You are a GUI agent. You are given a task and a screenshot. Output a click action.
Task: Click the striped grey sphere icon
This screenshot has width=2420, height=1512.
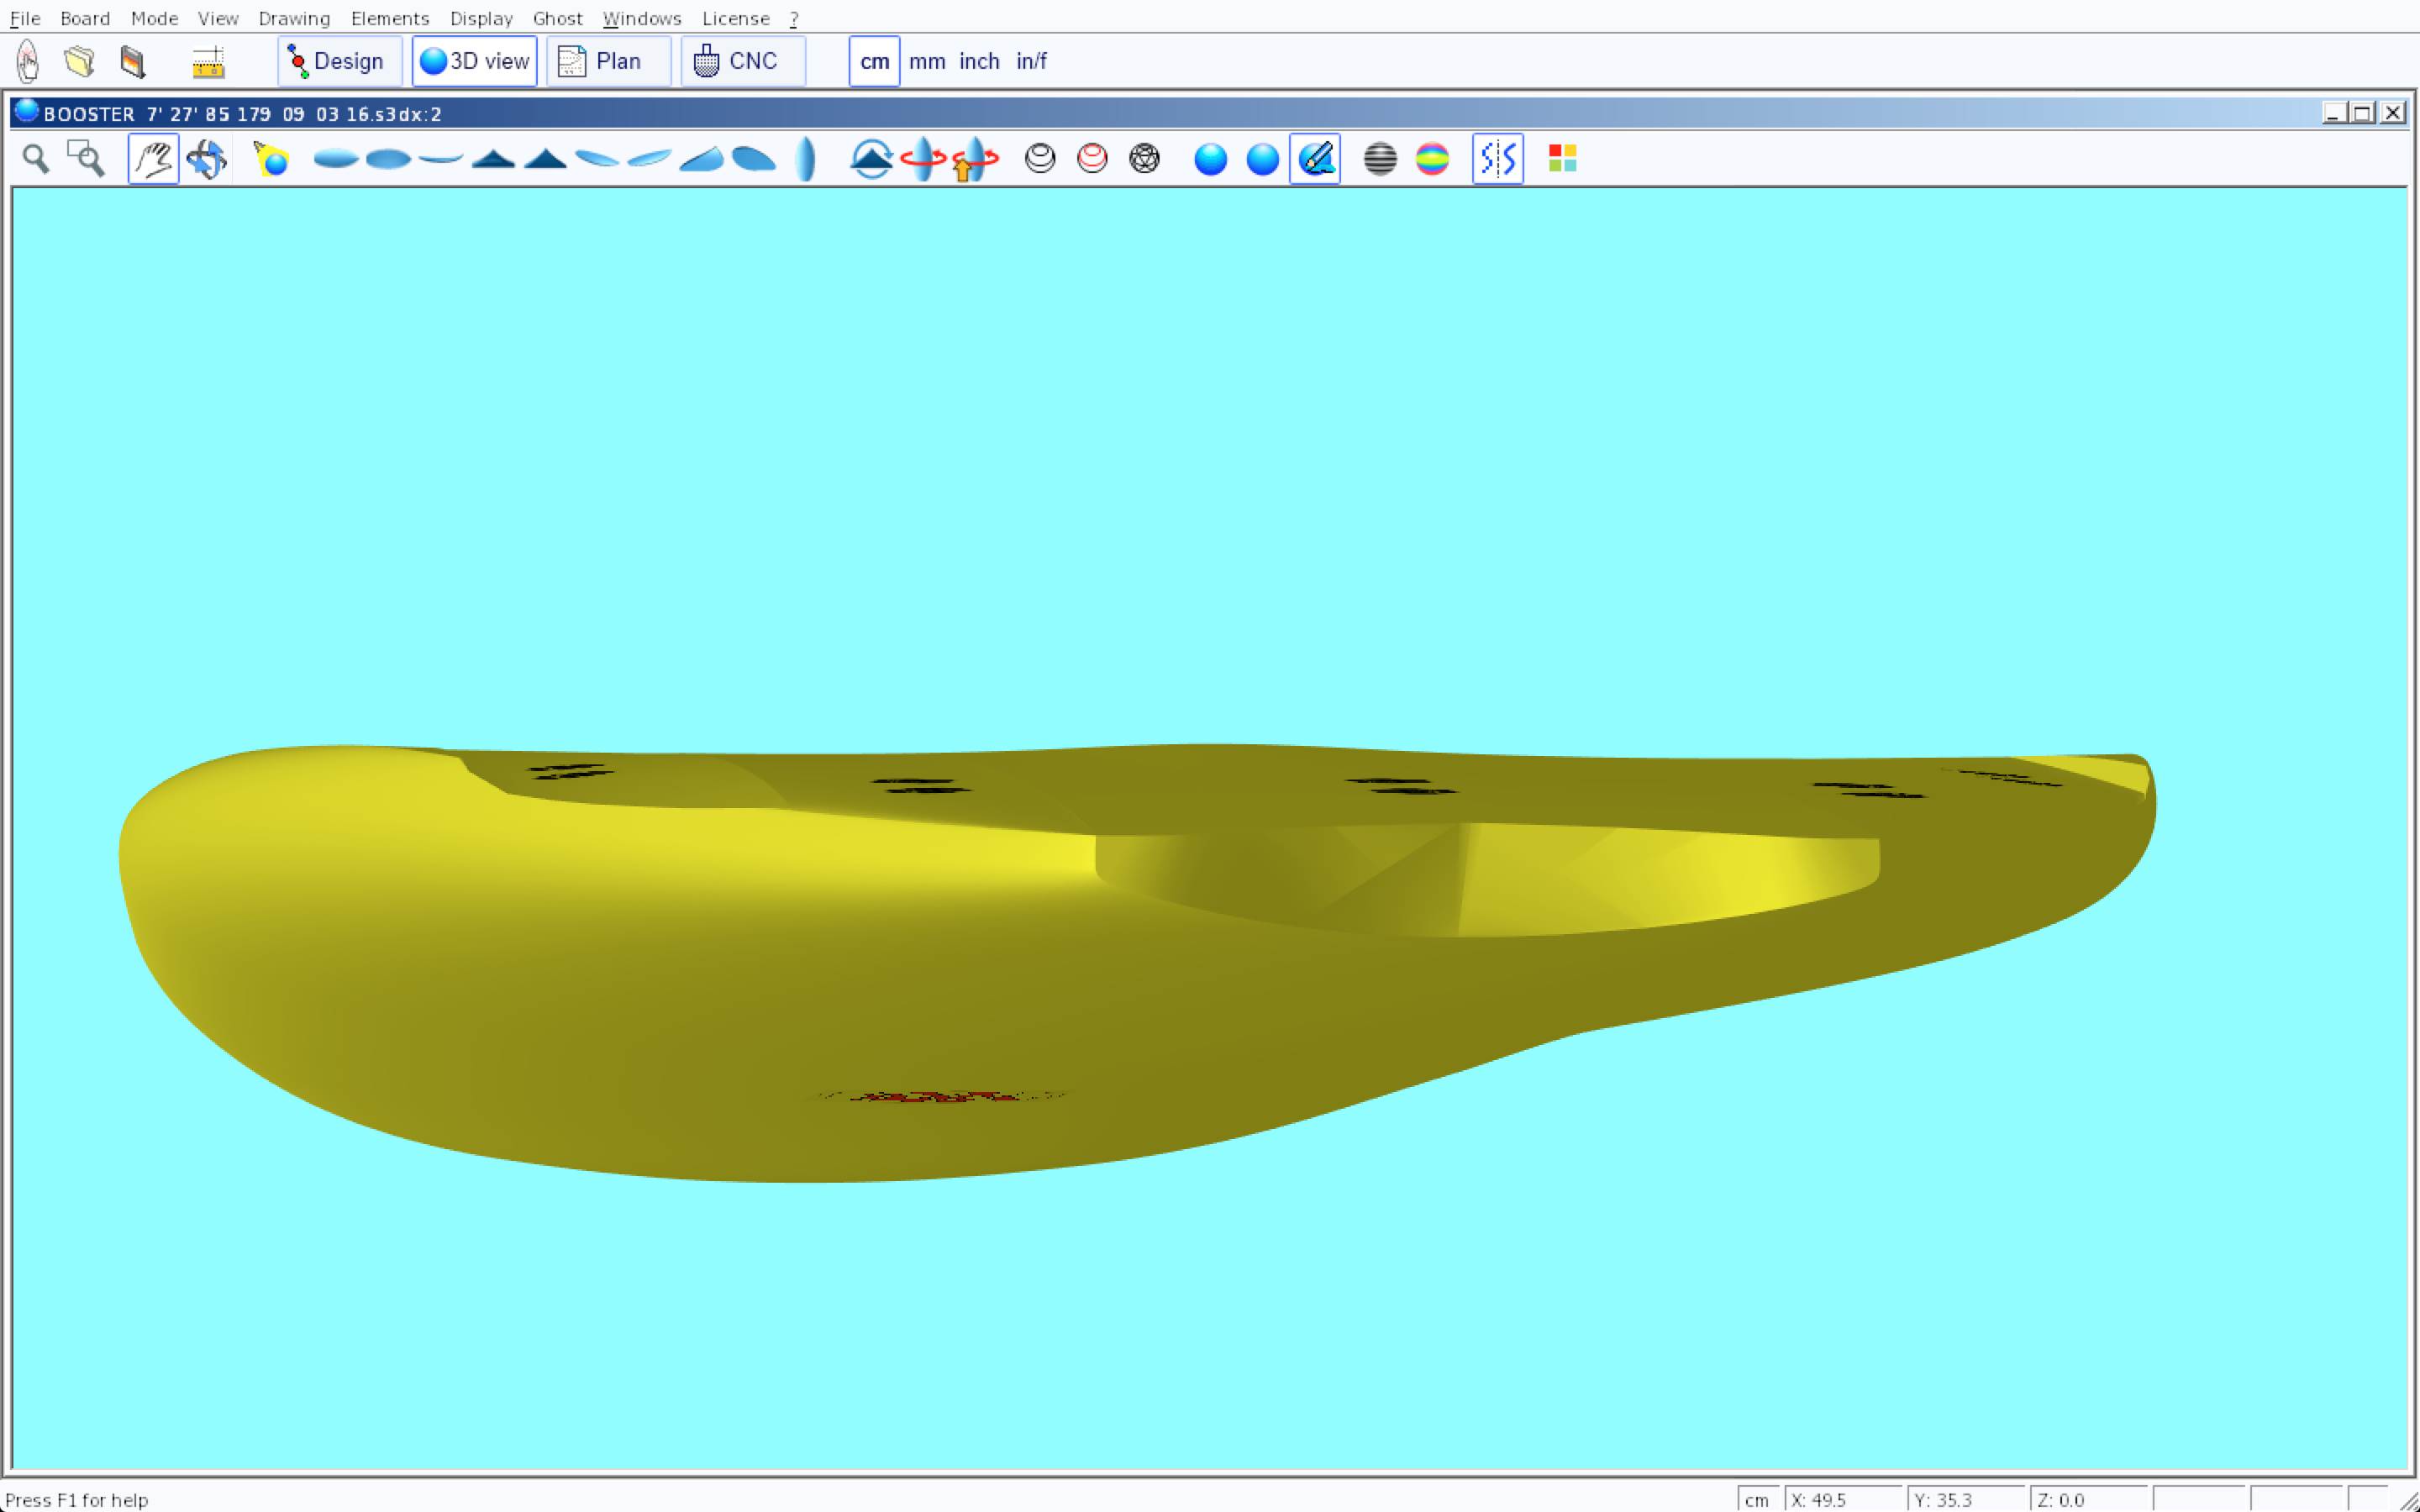click(x=1380, y=159)
